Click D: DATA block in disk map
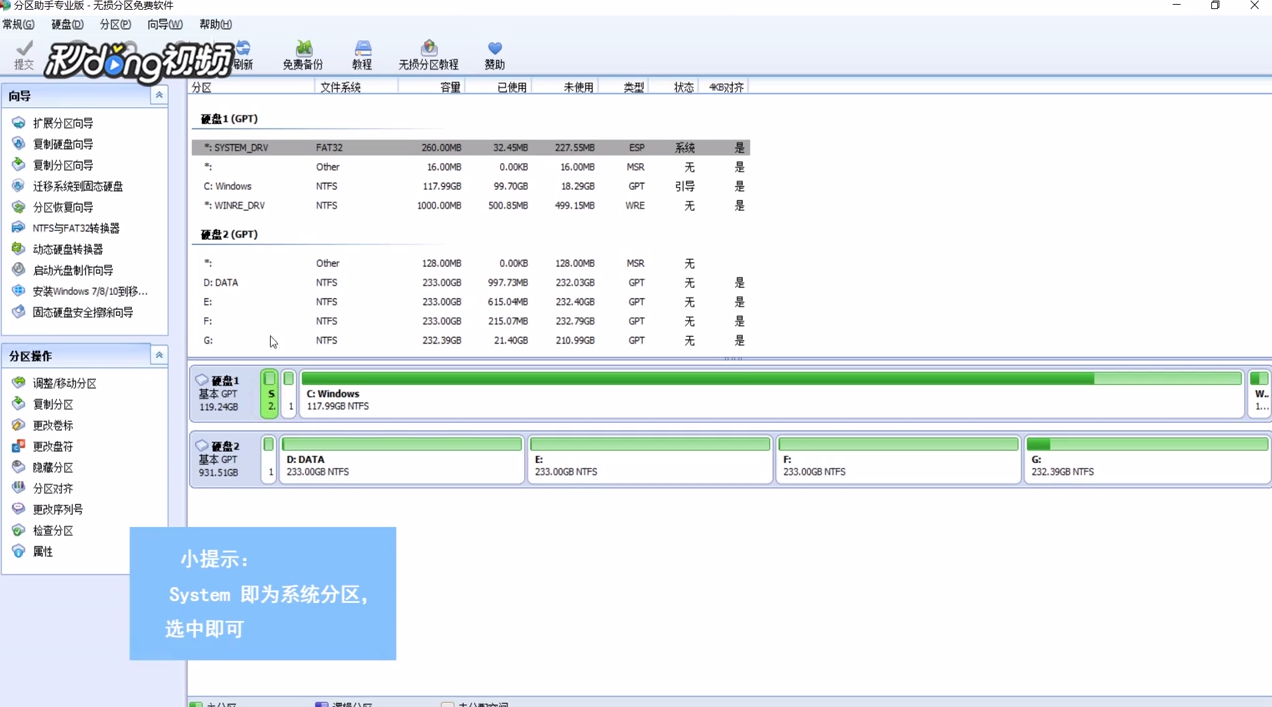This screenshot has width=1272, height=707. click(x=401, y=458)
